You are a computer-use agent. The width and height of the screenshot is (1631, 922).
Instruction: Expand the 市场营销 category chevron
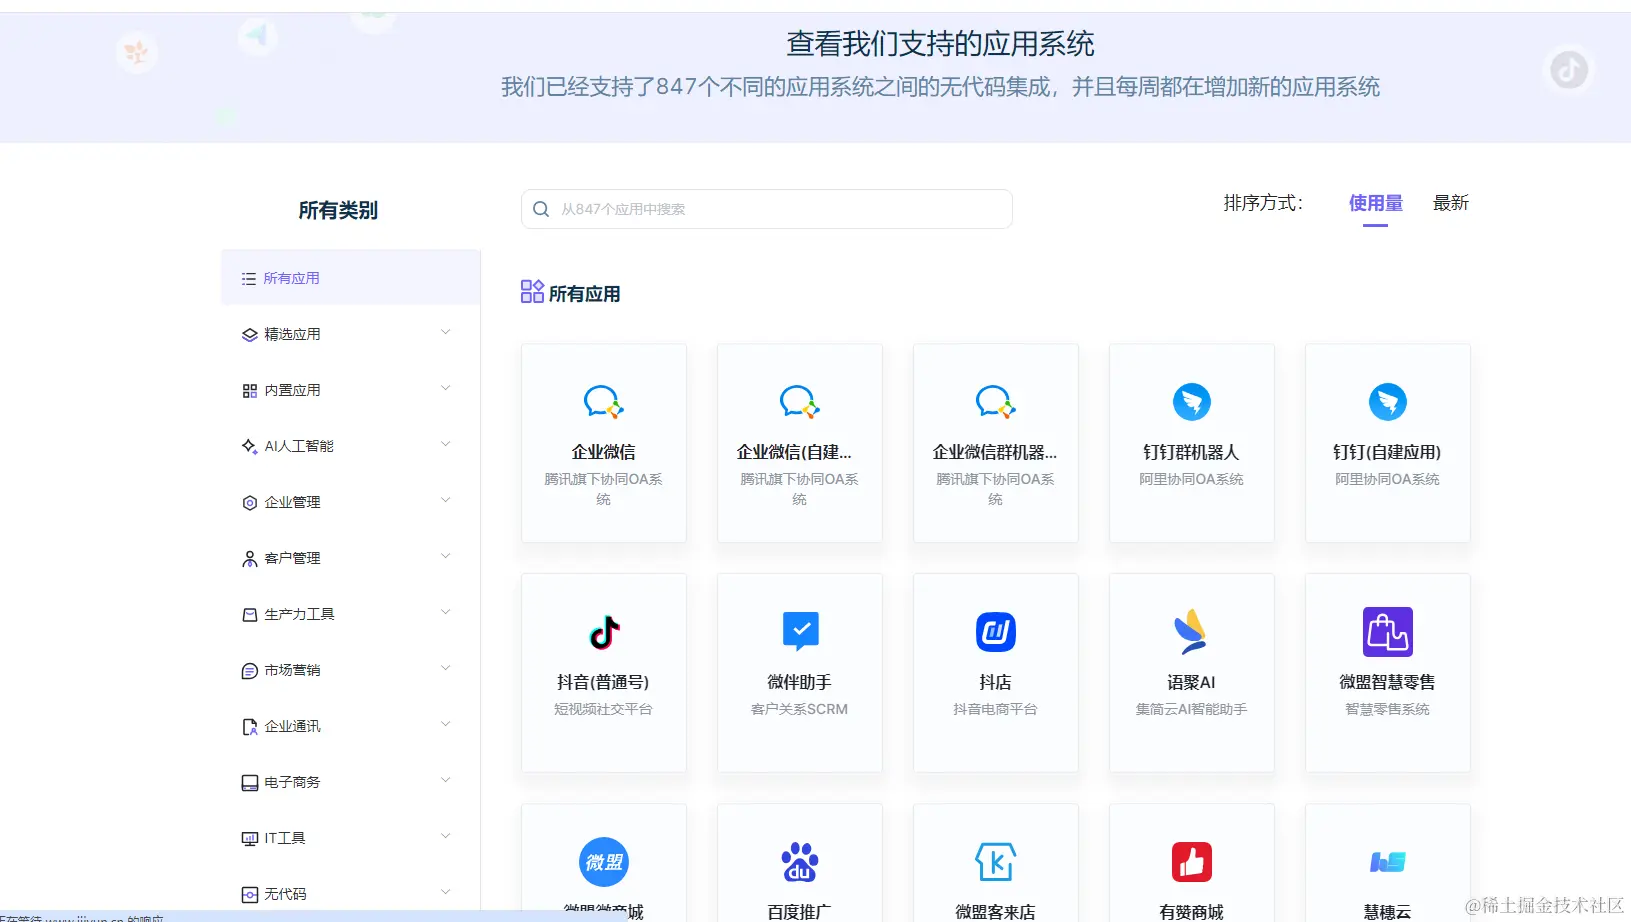coord(446,668)
